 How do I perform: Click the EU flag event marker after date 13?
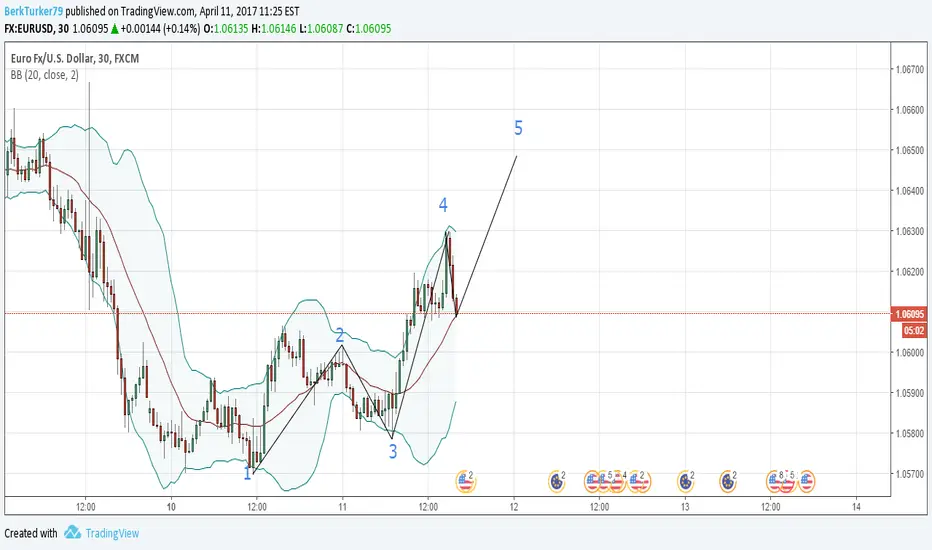pos(728,482)
